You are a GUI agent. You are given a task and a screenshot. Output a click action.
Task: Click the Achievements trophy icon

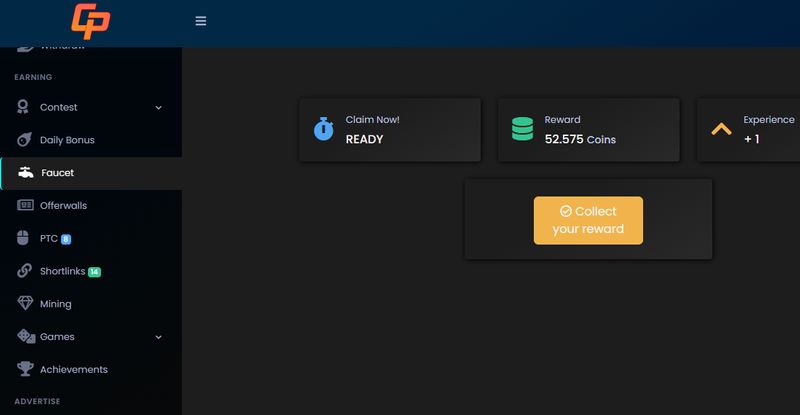(x=25, y=369)
